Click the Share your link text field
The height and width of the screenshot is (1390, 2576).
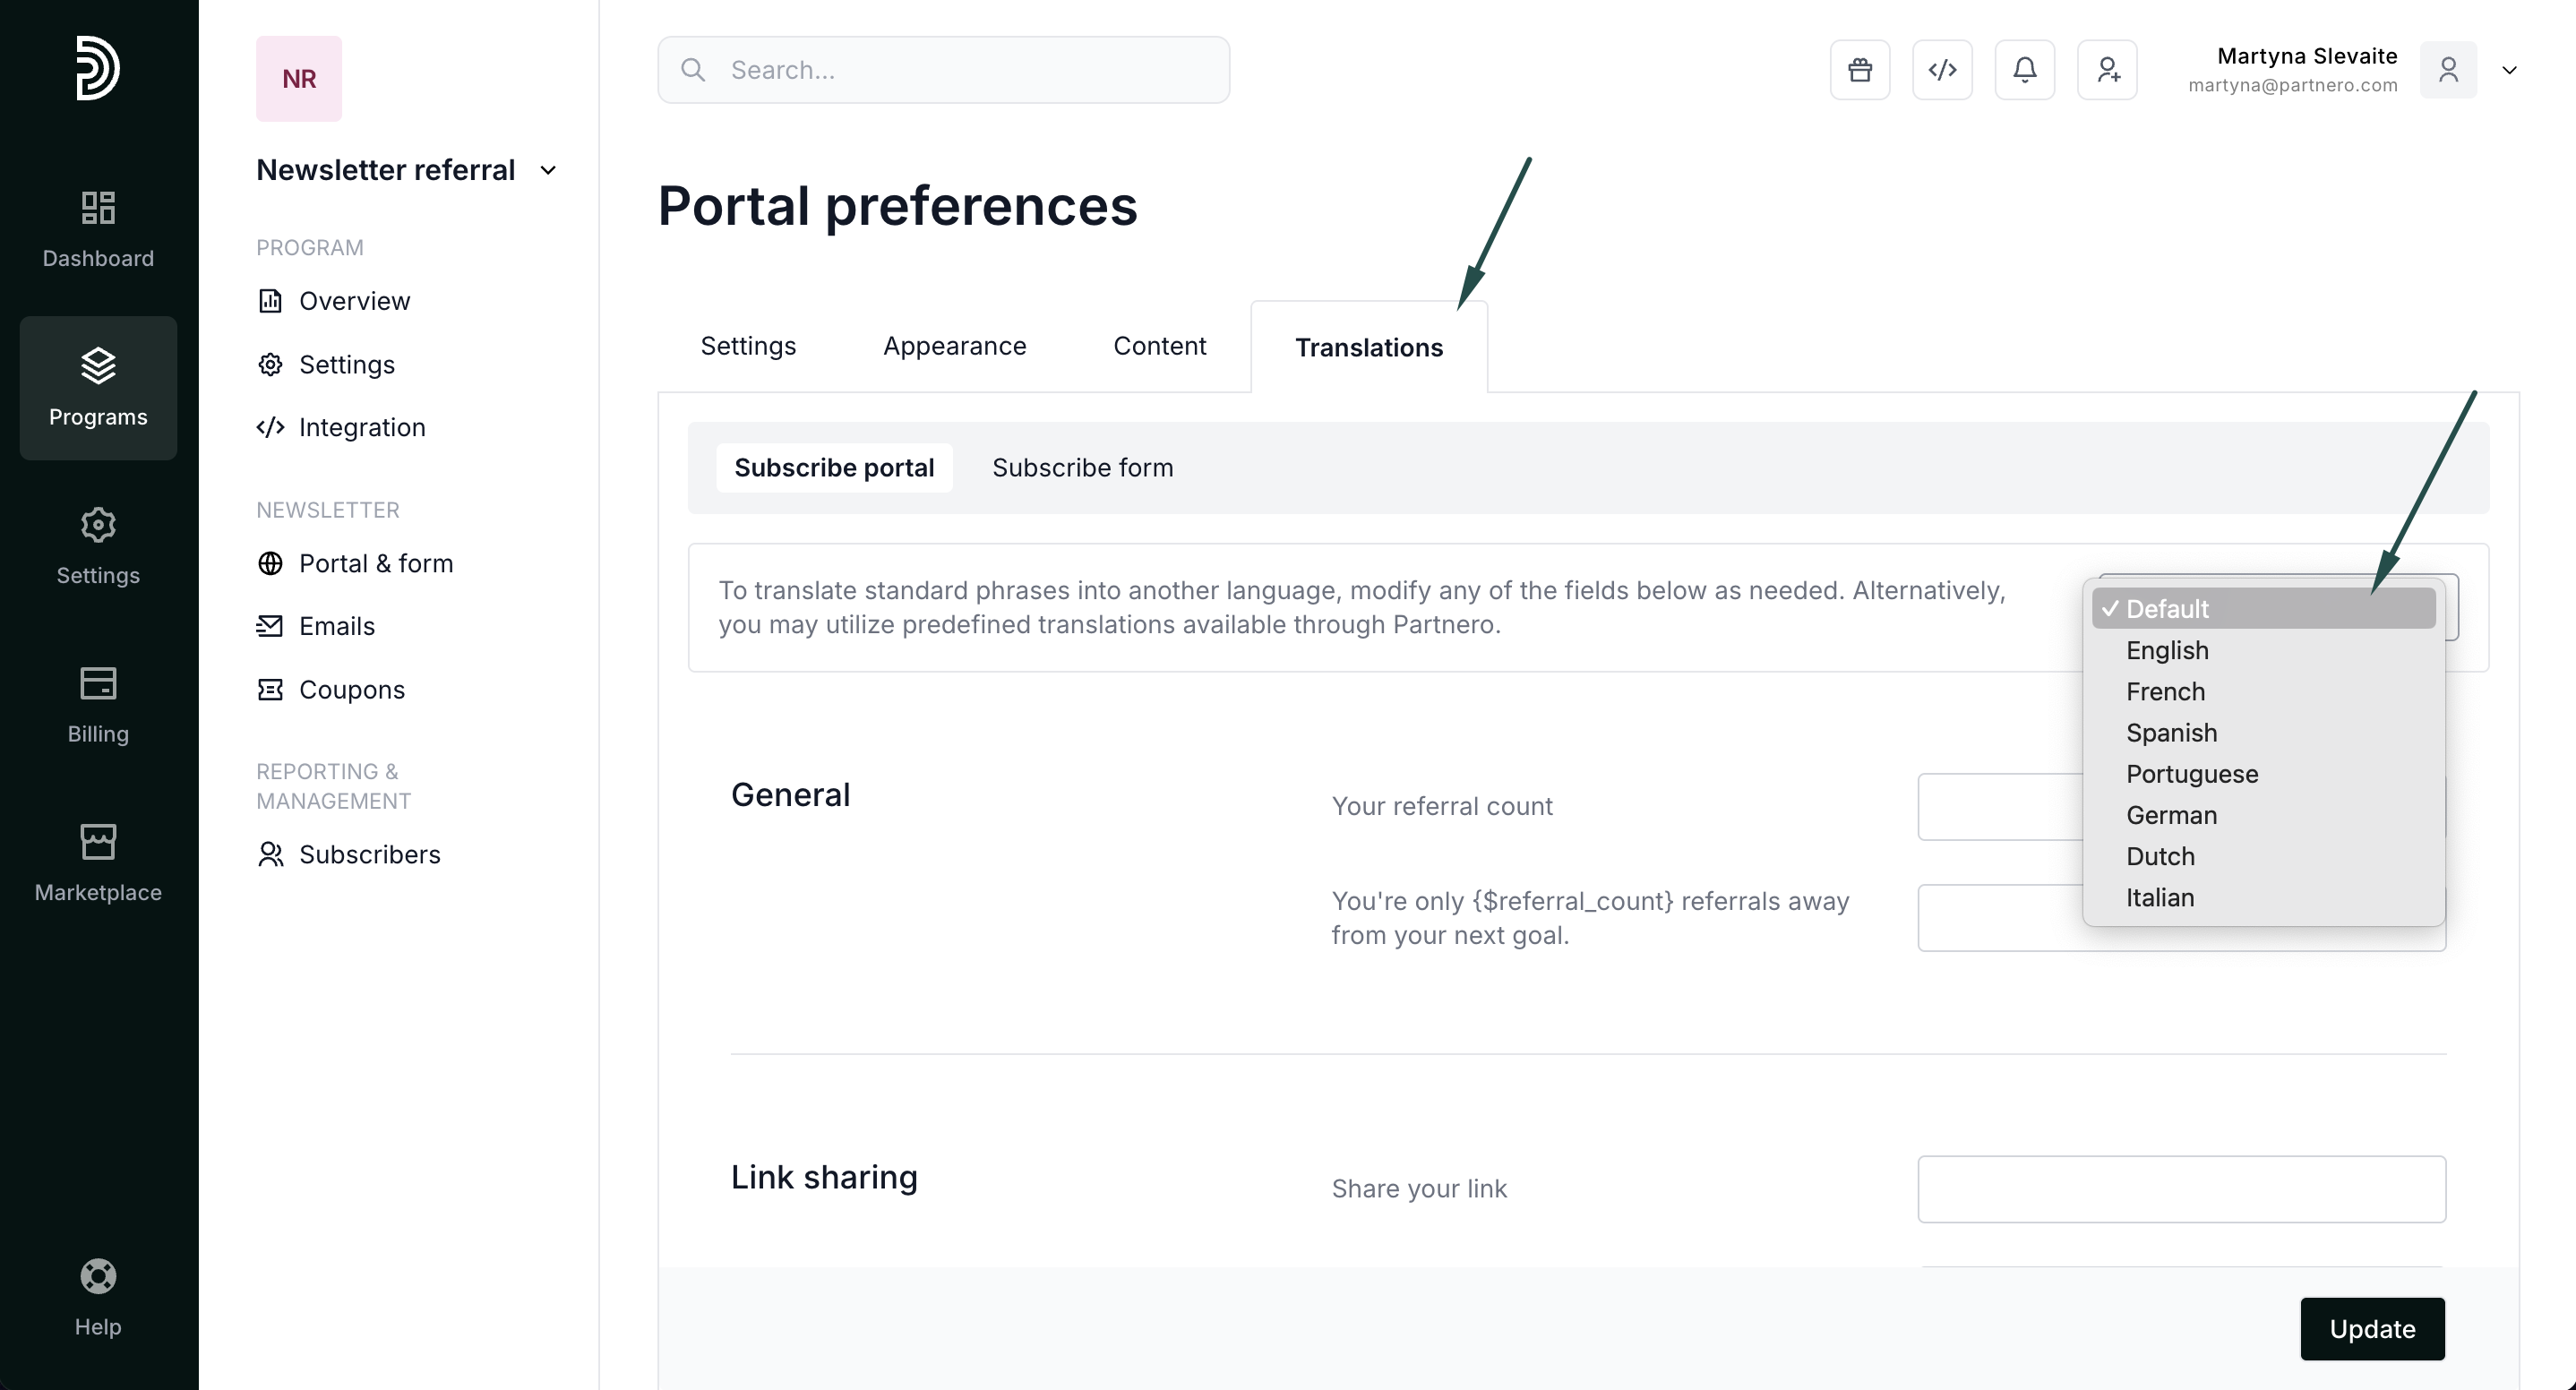(x=2181, y=1189)
